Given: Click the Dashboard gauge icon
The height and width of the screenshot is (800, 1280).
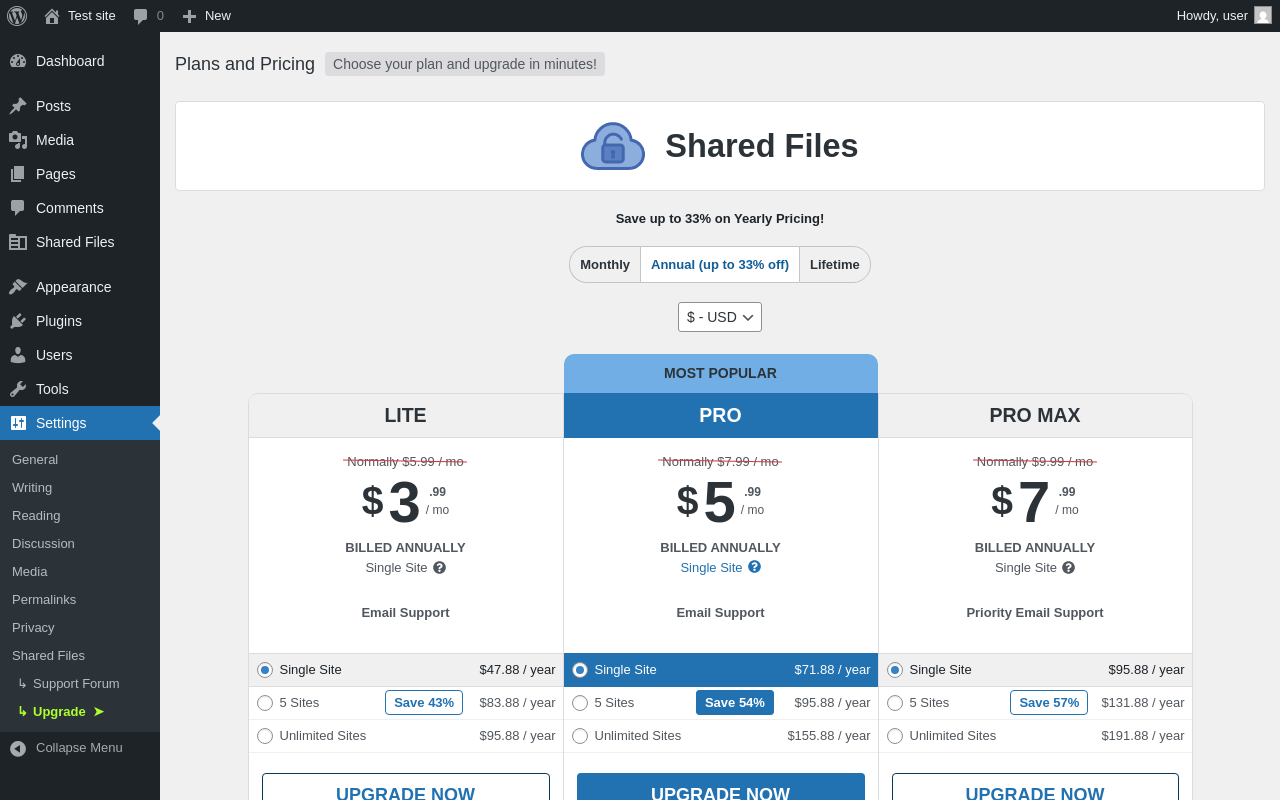Looking at the screenshot, I should coord(18,61).
